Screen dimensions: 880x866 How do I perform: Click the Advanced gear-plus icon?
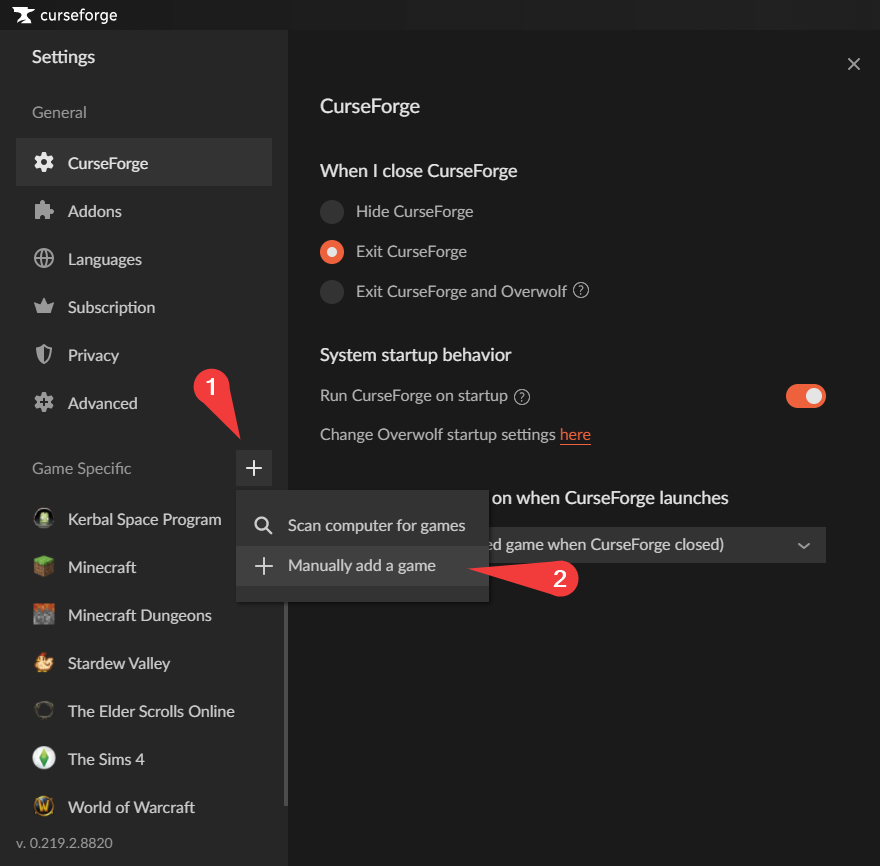pyautogui.click(x=44, y=402)
